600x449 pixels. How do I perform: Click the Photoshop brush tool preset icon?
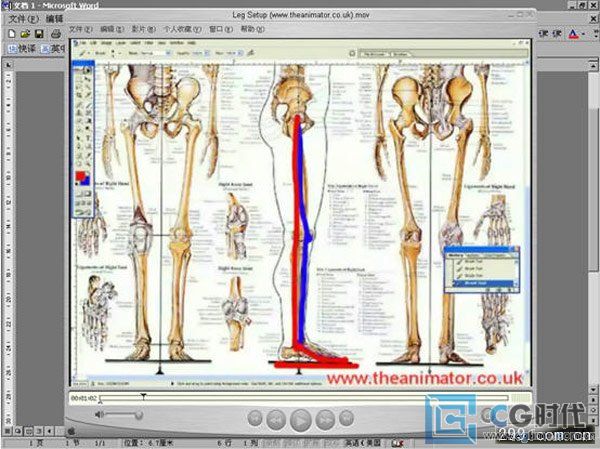click(83, 53)
